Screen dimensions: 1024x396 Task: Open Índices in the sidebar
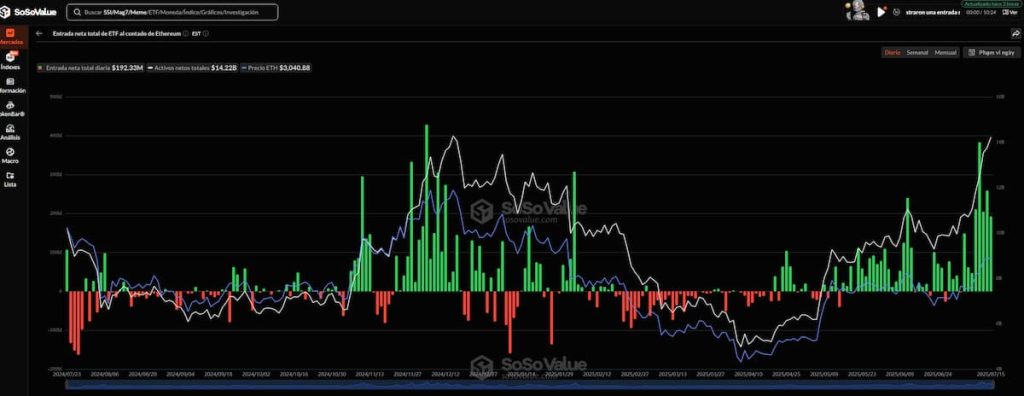coord(10,62)
